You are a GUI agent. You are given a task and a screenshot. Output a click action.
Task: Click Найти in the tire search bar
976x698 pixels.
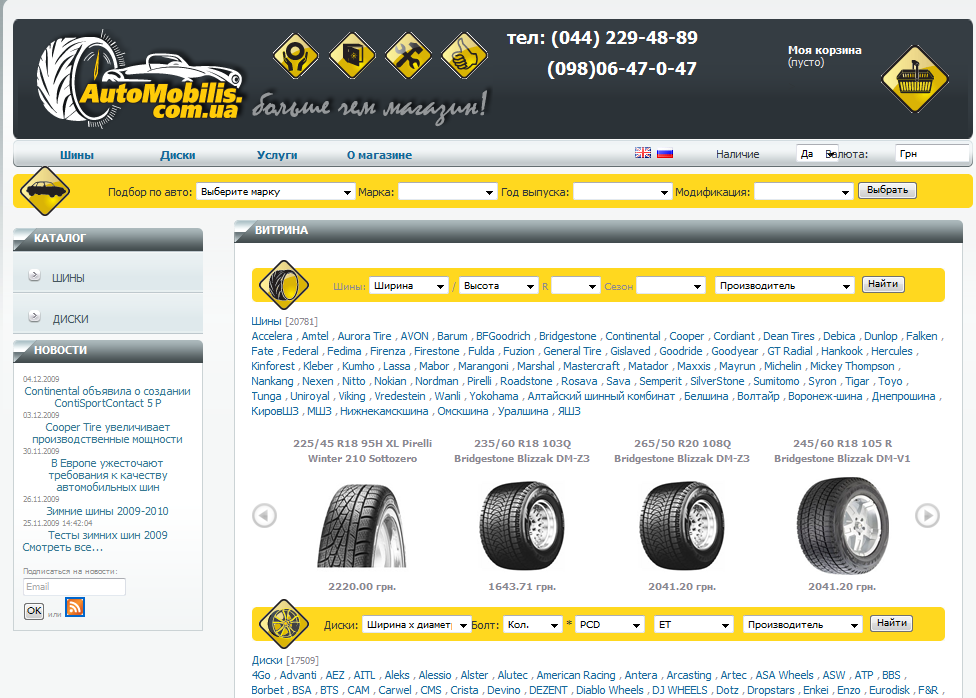click(883, 284)
